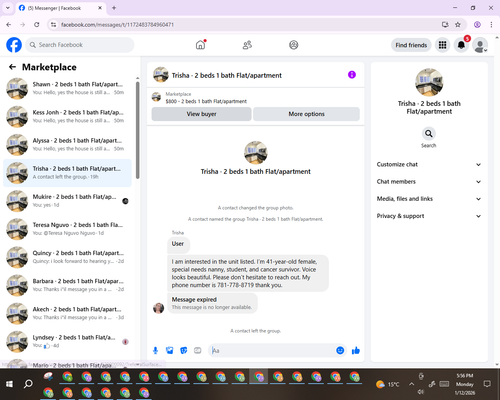
Task: Go back in browser history
Action: point(9,24)
